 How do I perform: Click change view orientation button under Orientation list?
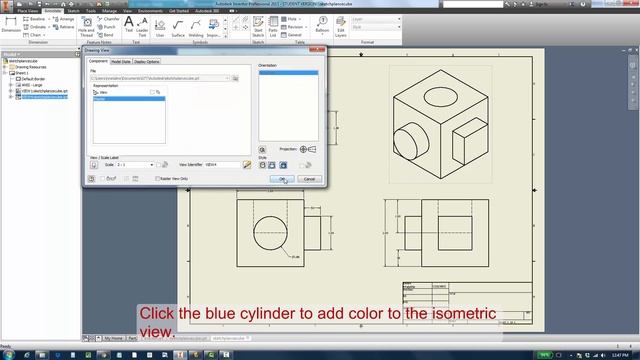pyautogui.click(x=262, y=150)
